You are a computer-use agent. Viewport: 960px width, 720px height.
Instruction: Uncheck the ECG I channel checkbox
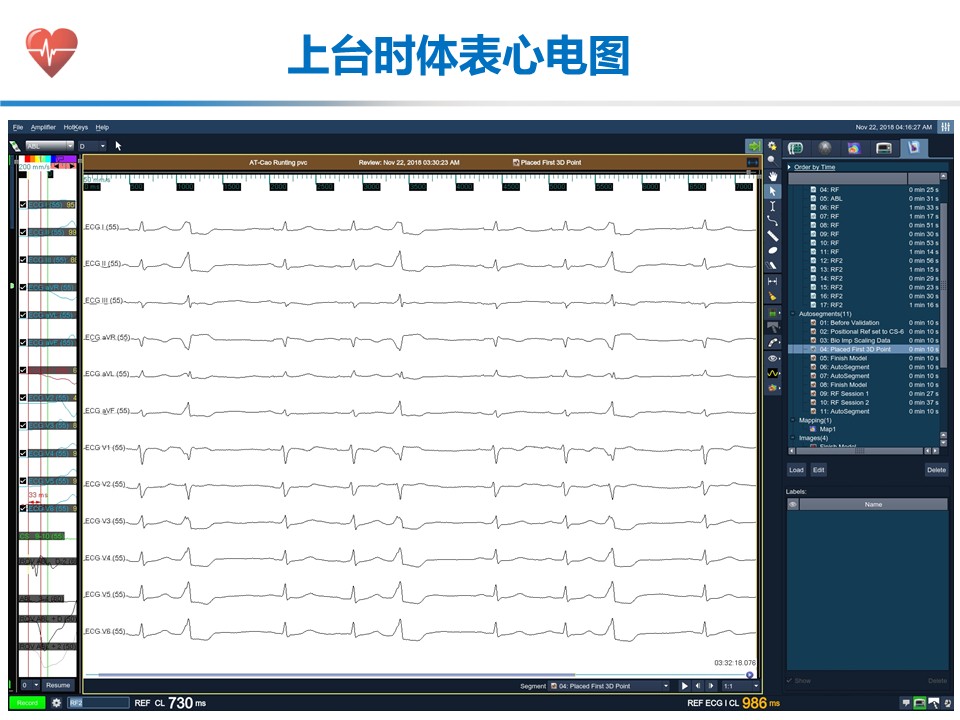coord(23,204)
